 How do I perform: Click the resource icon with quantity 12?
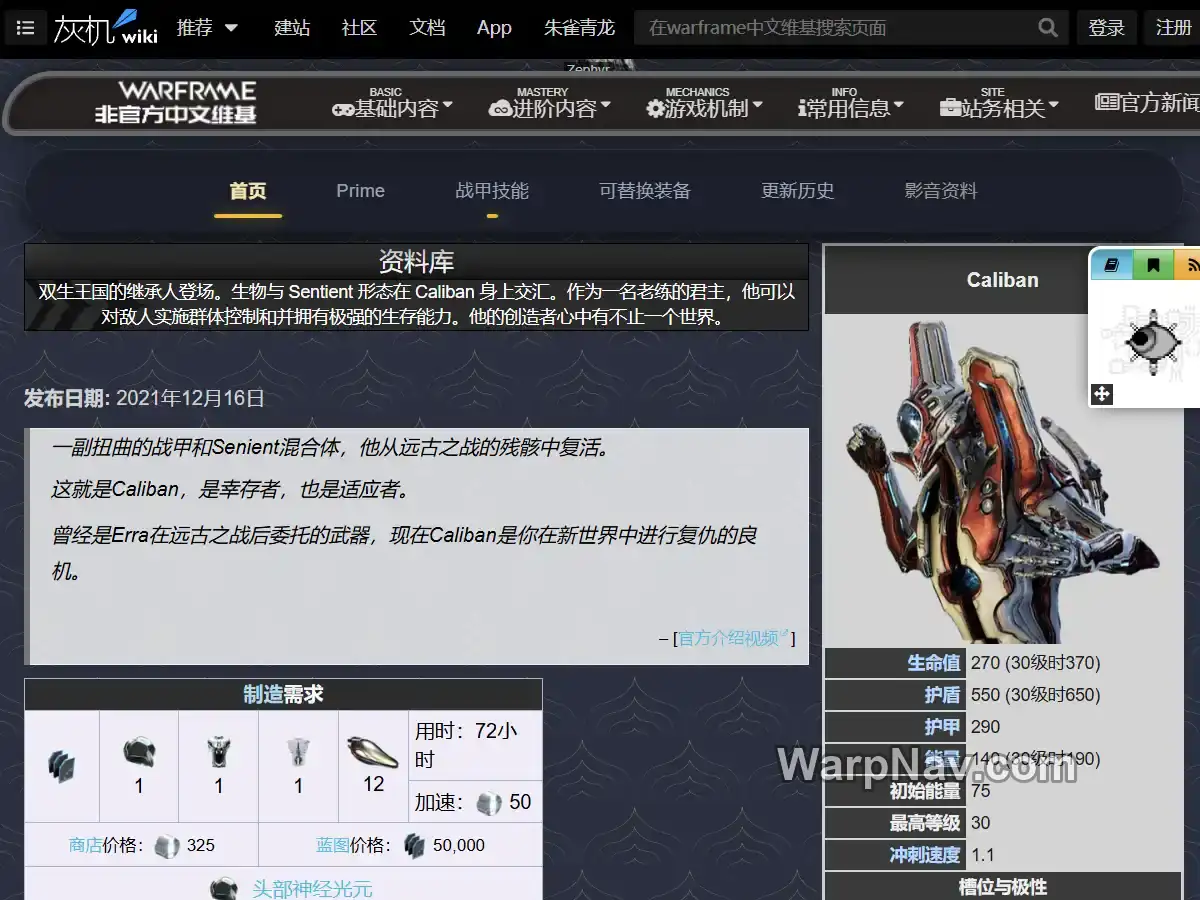click(372, 752)
